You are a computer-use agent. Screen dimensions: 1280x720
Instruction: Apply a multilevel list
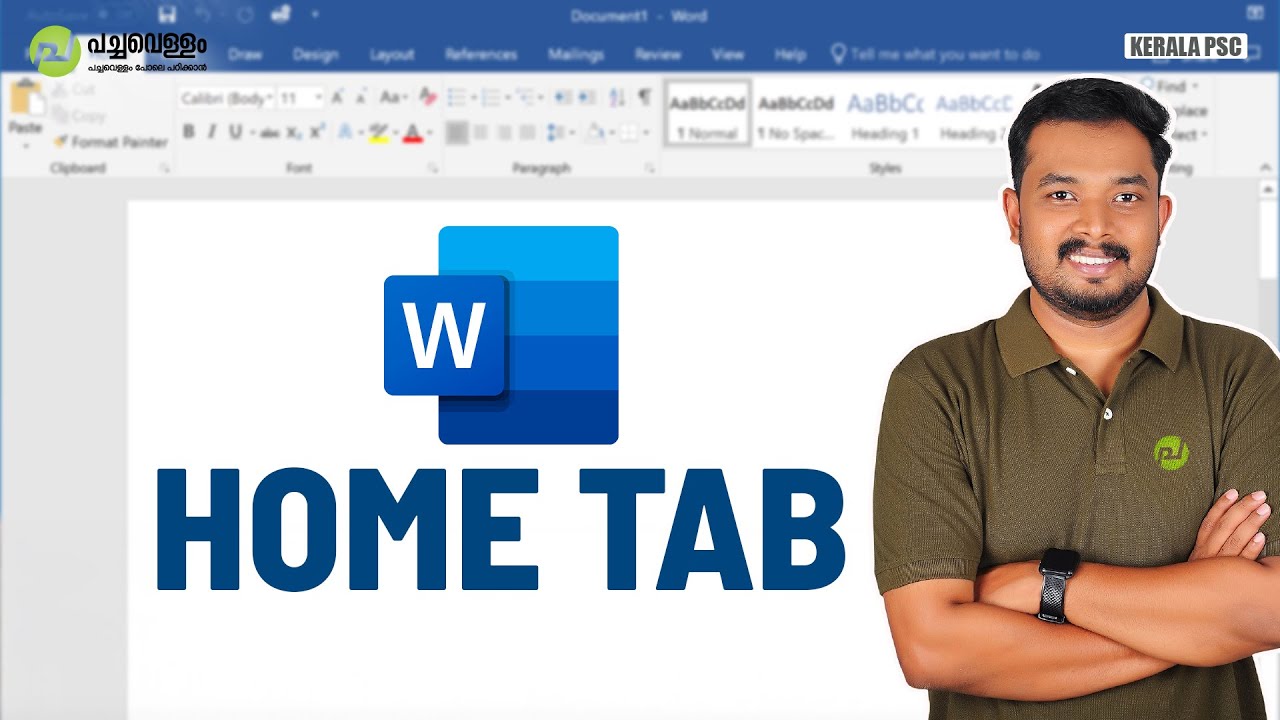(524, 98)
